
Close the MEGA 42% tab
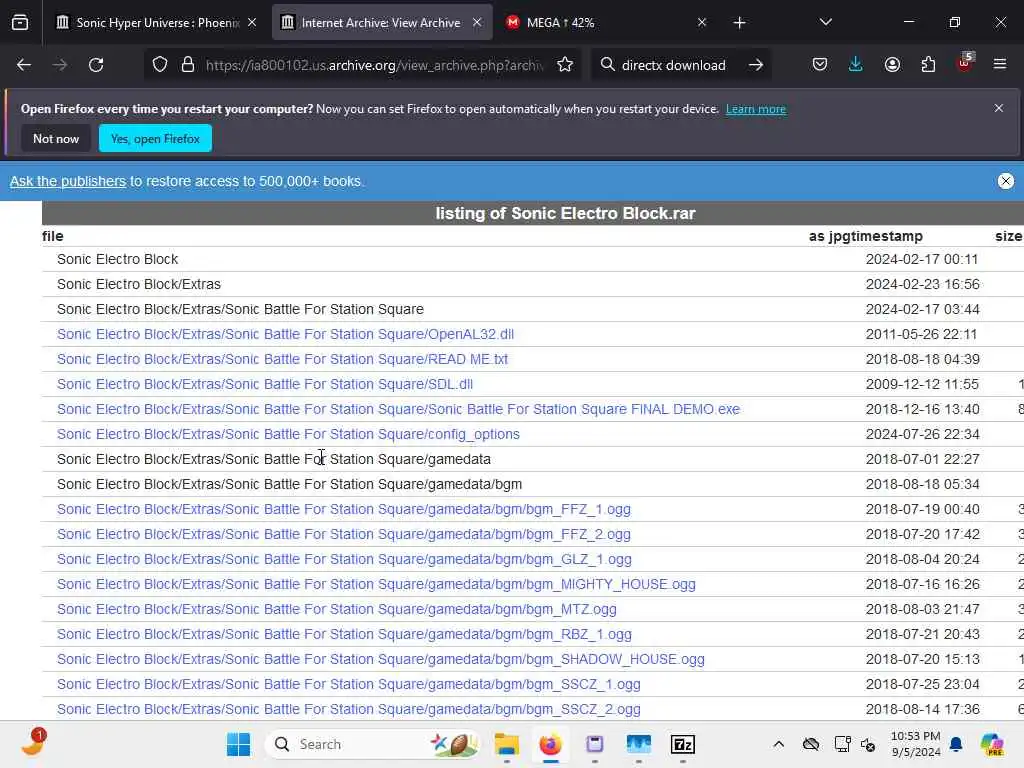702,22
